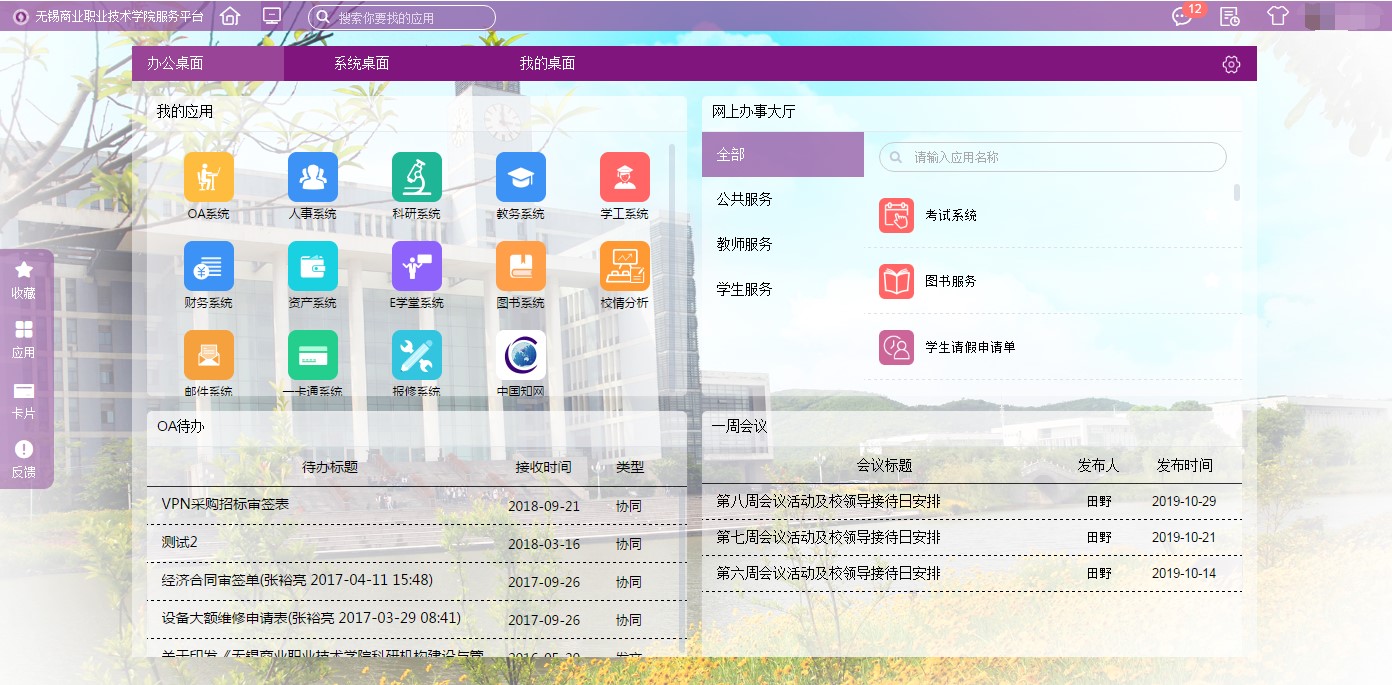Viewport: 1392px width, 685px height.
Task: Launch the 财务系统 app
Action: point(208,267)
